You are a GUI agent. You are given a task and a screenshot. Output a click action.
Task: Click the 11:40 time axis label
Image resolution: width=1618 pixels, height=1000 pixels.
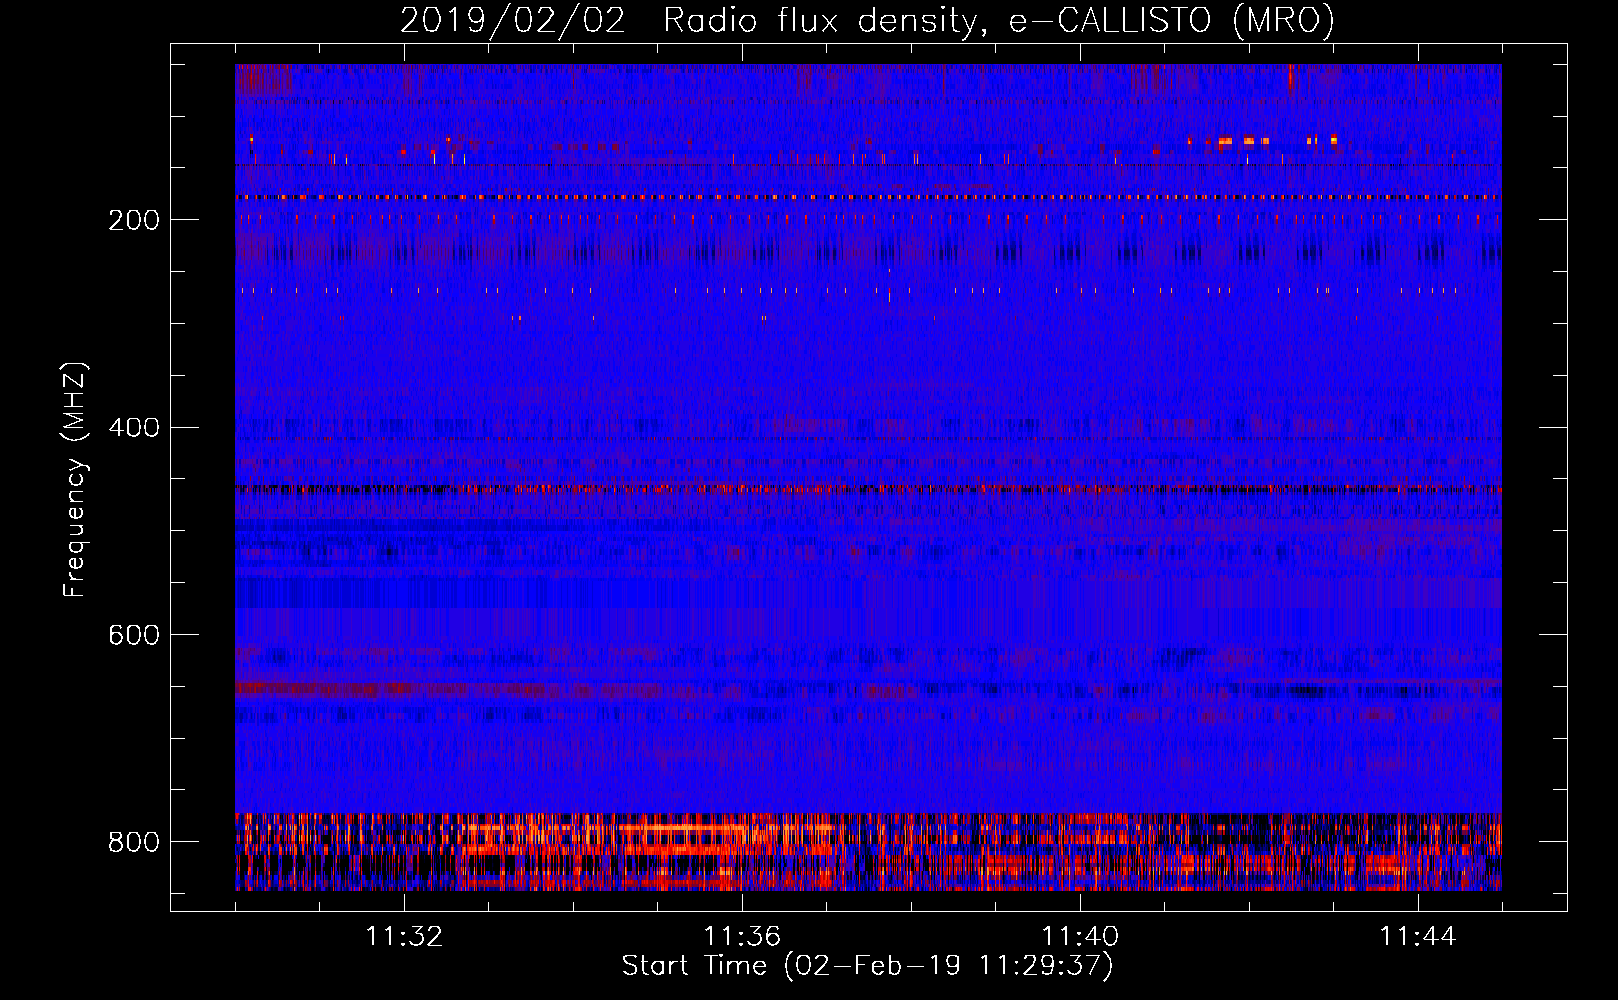point(1080,937)
